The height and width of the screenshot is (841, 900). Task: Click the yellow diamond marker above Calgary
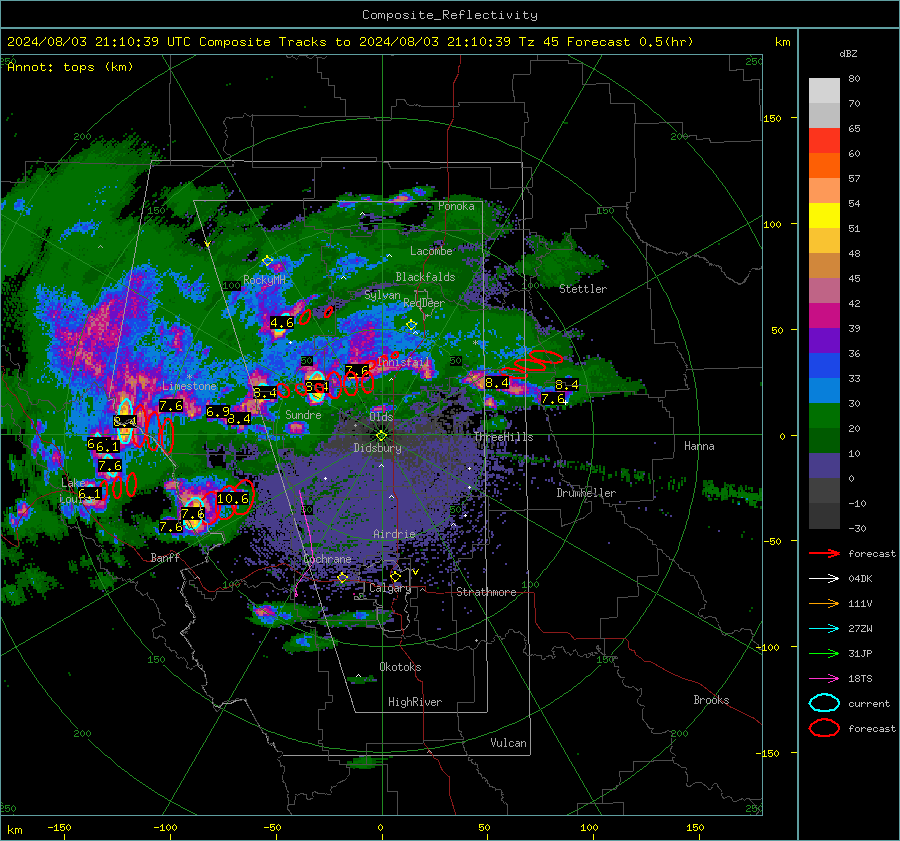395,576
